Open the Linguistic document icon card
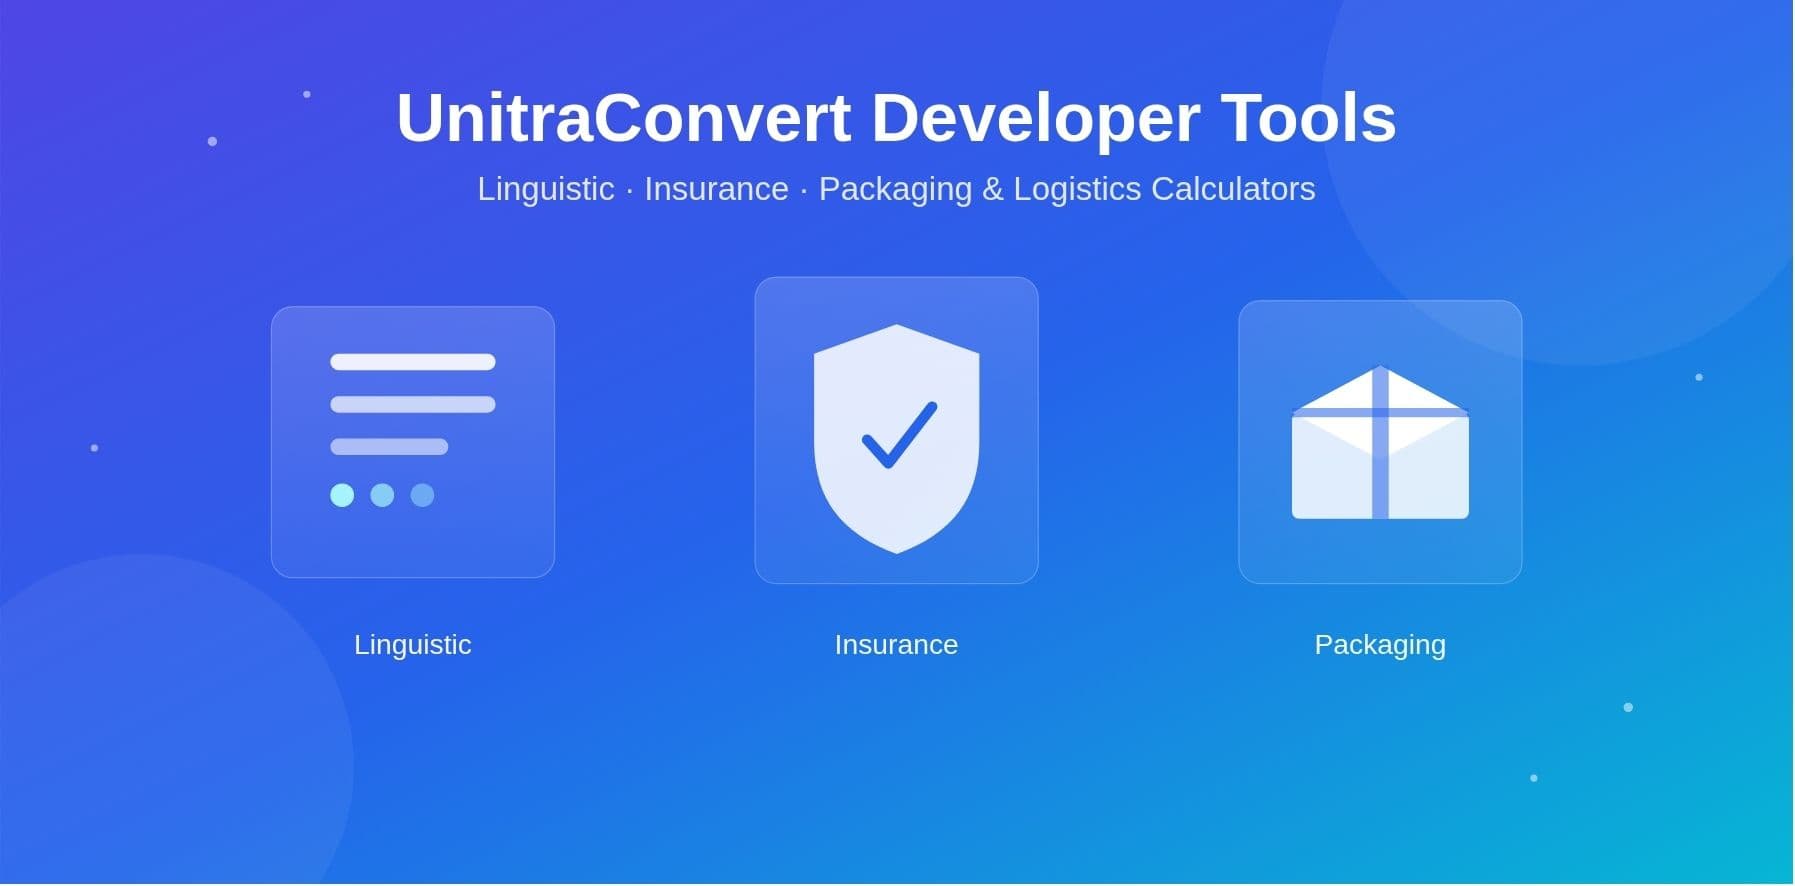 tap(413, 442)
